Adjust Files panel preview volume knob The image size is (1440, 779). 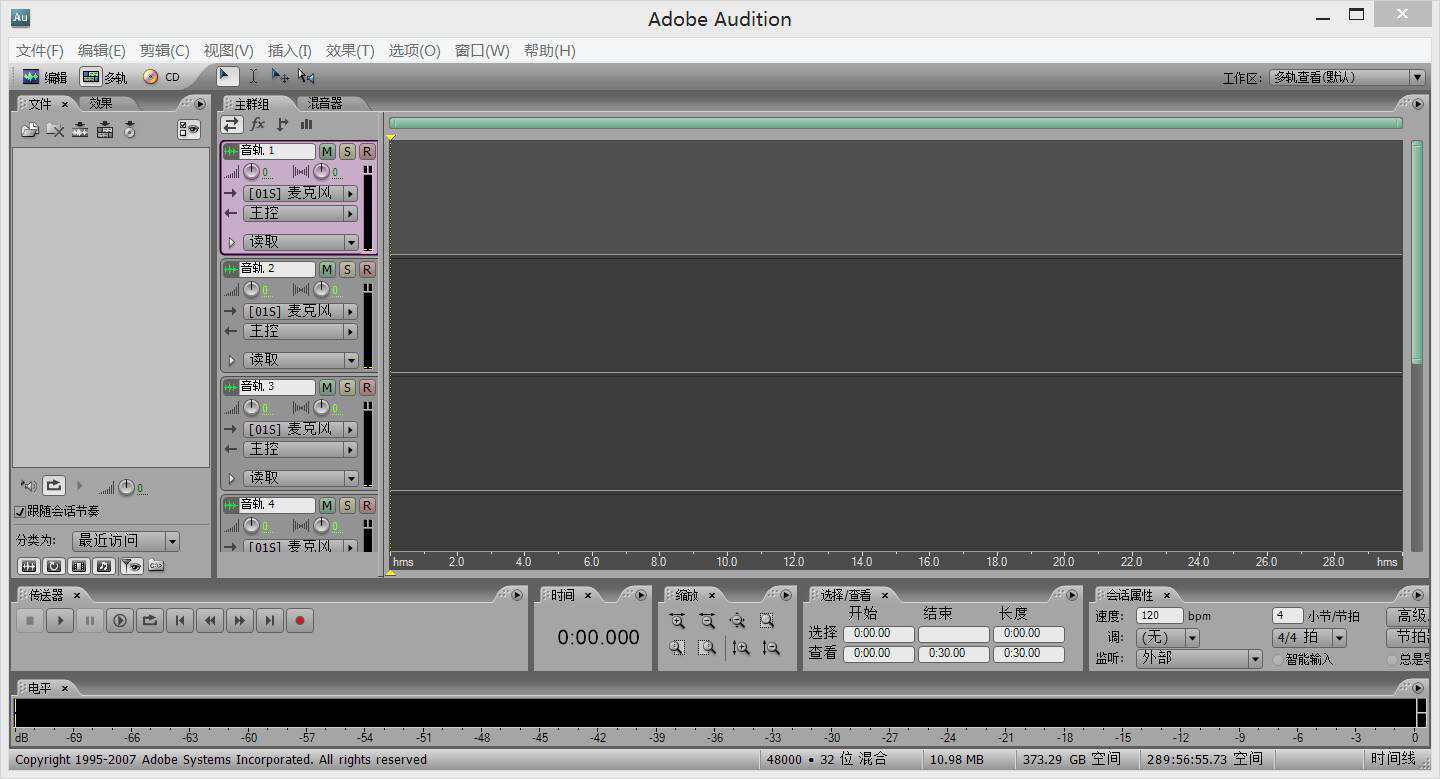pyautogui.click(x=126, y=488)
